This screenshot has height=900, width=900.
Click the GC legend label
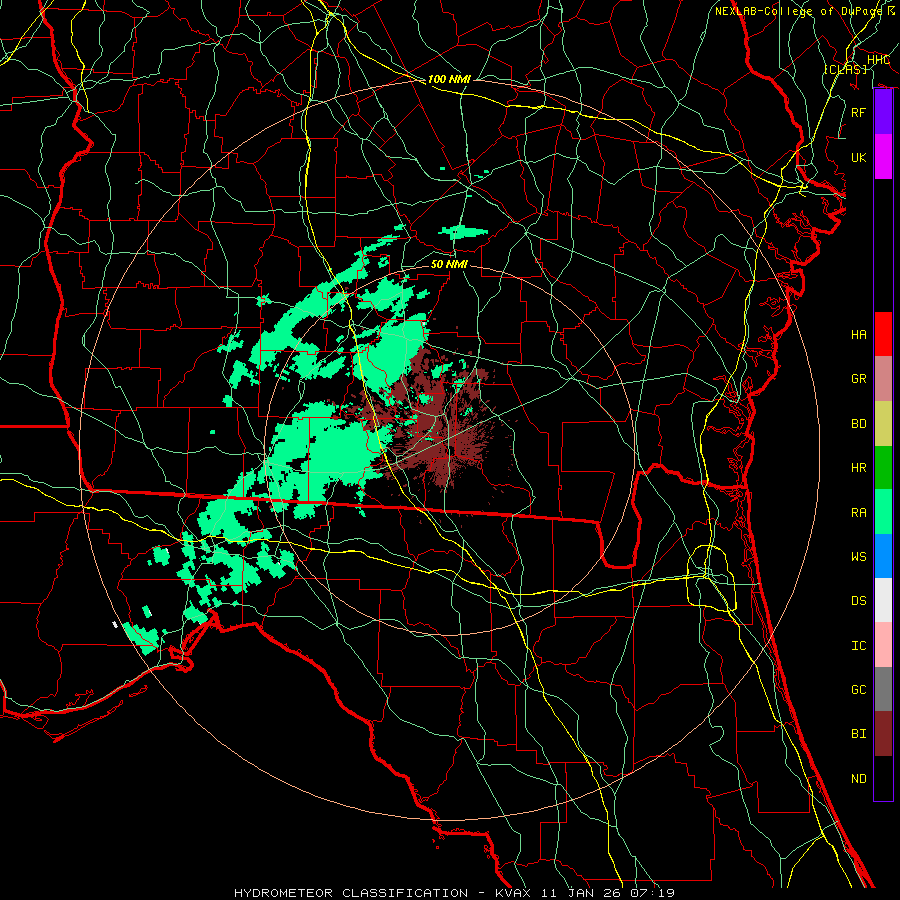tap(858, 689)
